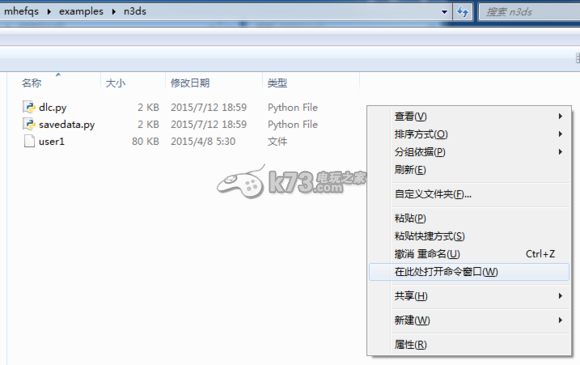
Task: Click the 2015/4/8 5:30 date cell
Action: pyautogui.click(x=203, y=141)
